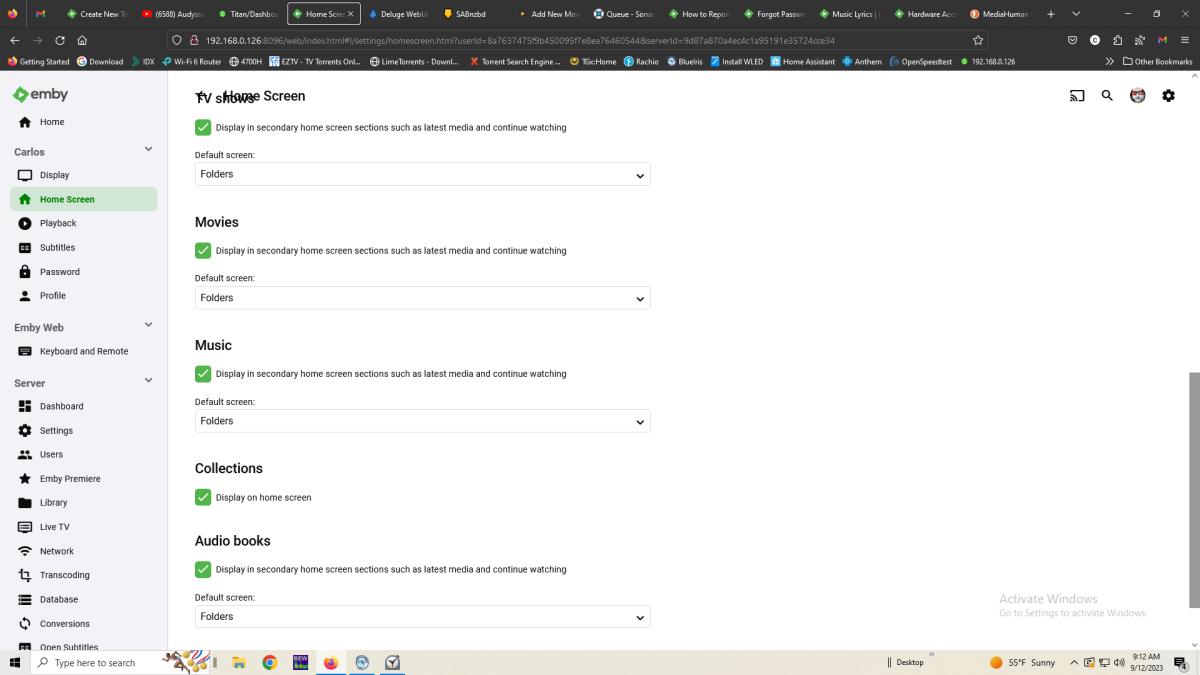Image resolution: width=1200 pixels, height=675 pixels.
Task: Click the Search icon in the header
Action: [x=1106, y=95]
